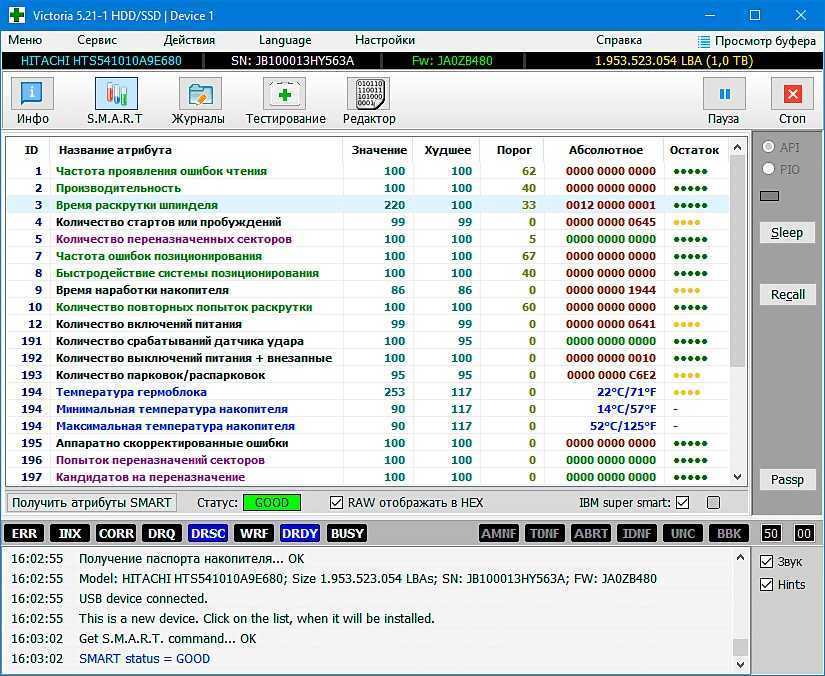Open Журналы logs folder icon
Viewport: 825px width, 676px height.
click(200, 94)
